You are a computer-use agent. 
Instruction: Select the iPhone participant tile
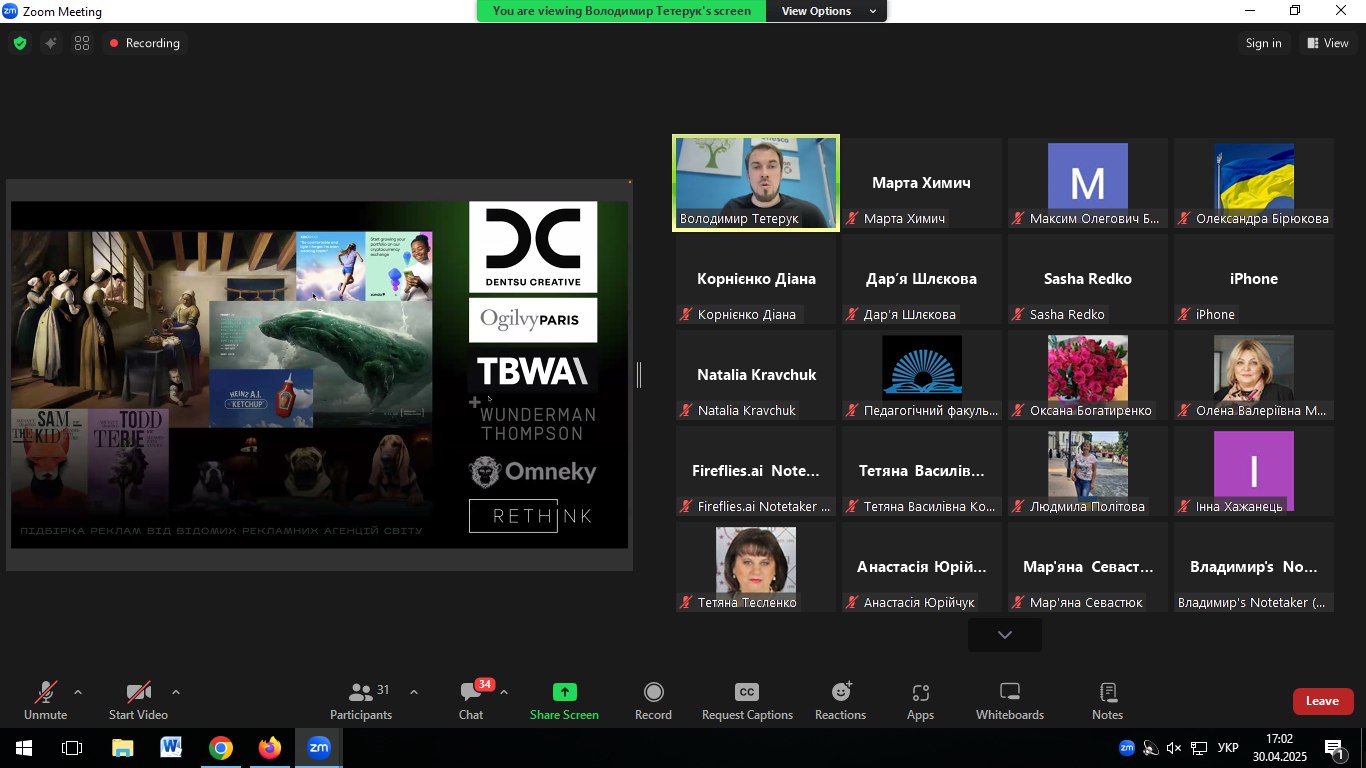1254,279
